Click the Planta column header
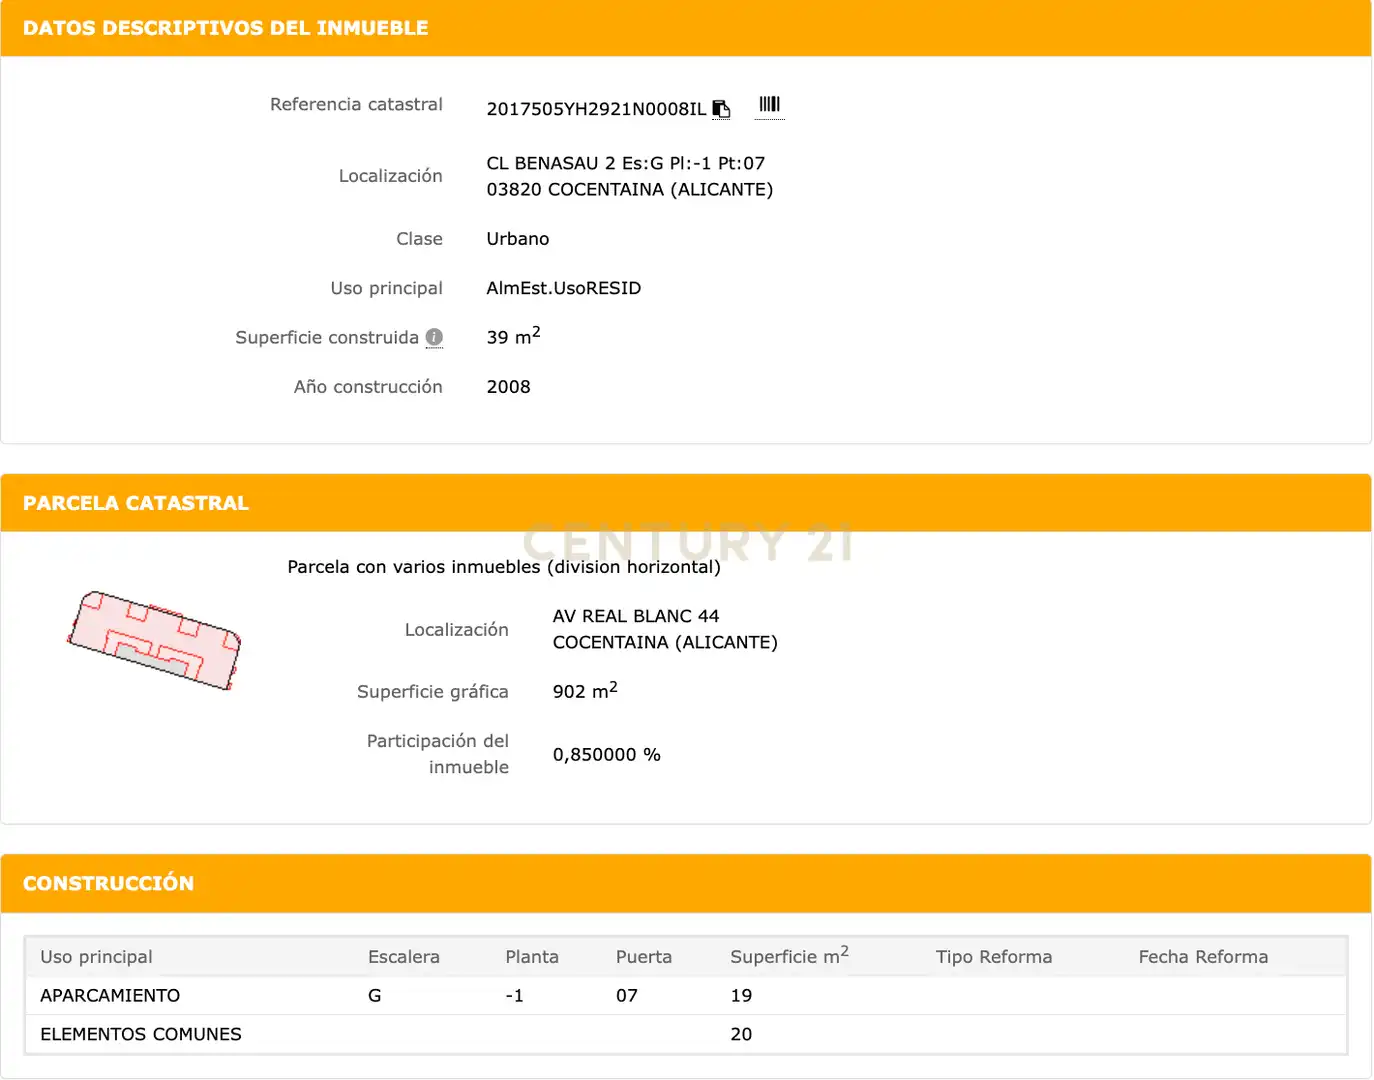The width and height of the screenshot is (1374, 1080). point(532,957)
